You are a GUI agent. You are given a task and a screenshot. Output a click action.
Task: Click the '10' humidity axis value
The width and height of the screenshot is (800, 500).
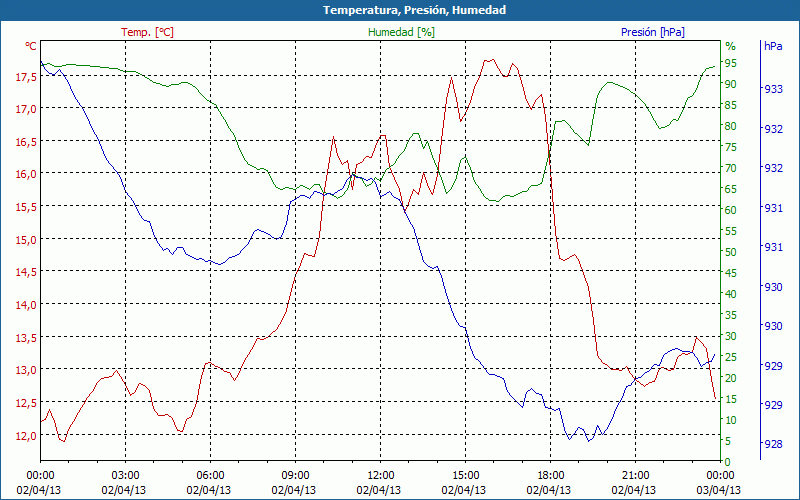pos(730,420)
